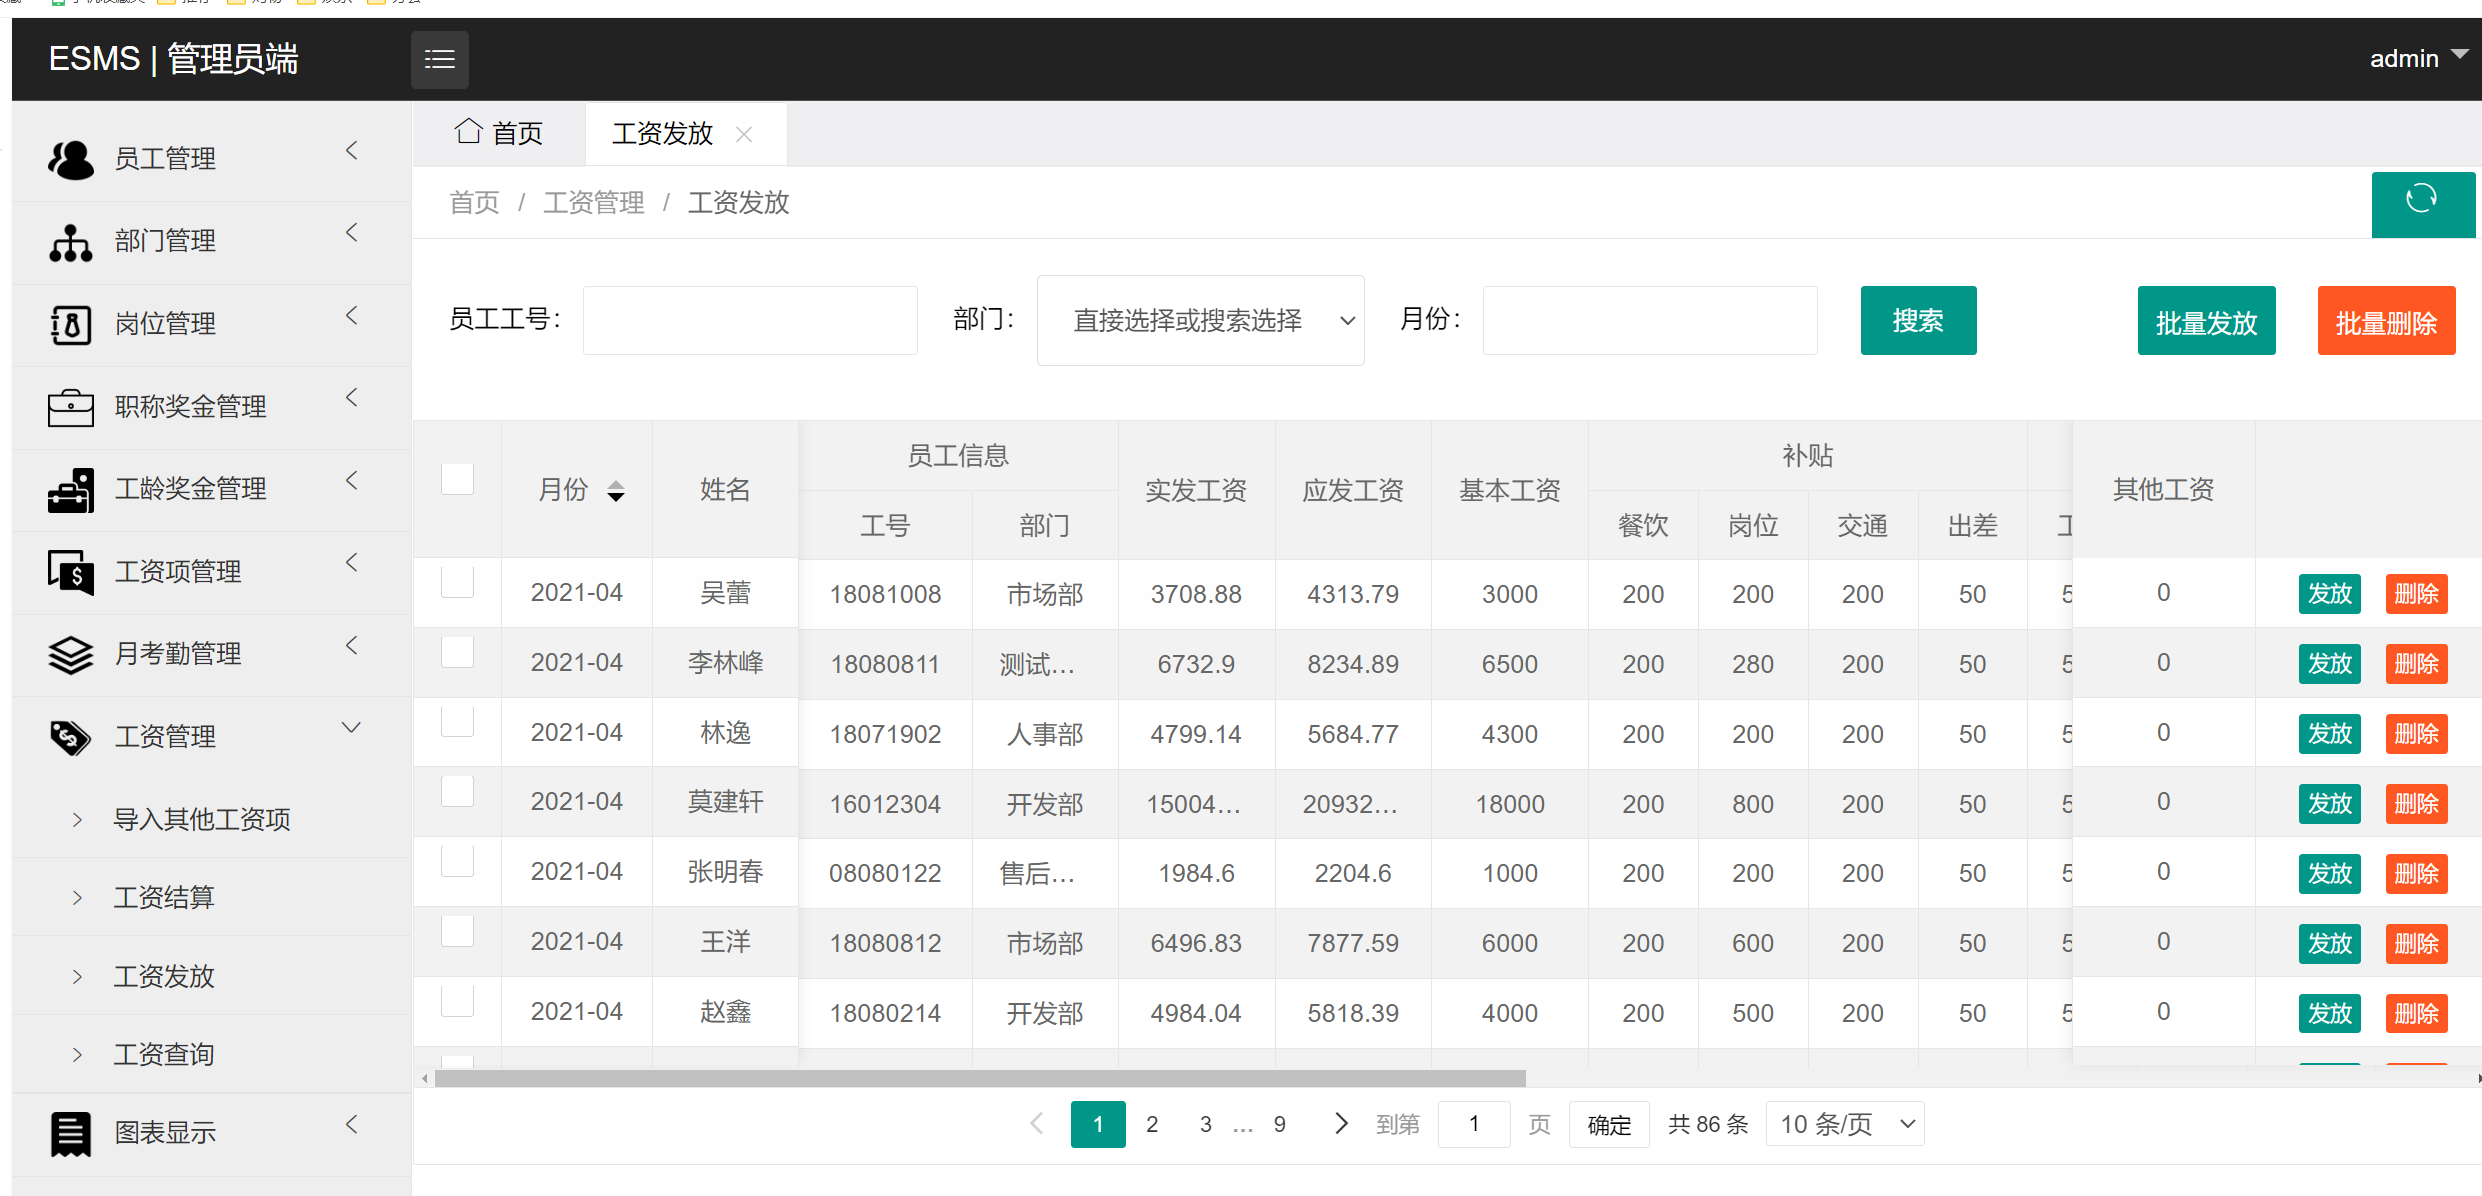The width and height of the screenshot is (2482, 1196).
Task: Click the 图表显示 document icon
Action: (x=70, y=1133)
